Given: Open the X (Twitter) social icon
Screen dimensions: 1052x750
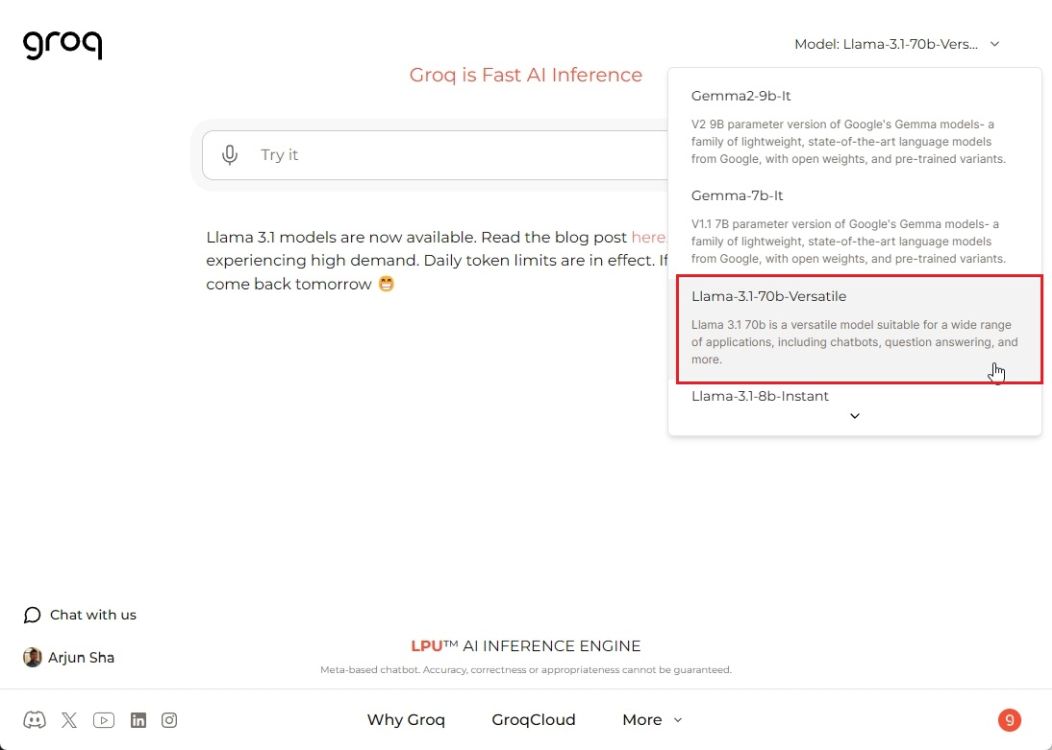Looking at the screenshot, I should [69, 720].
